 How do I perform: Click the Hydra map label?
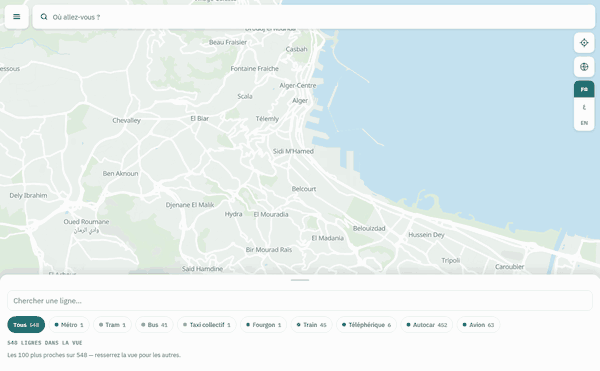pyautogui.click(x=233, y=214)
